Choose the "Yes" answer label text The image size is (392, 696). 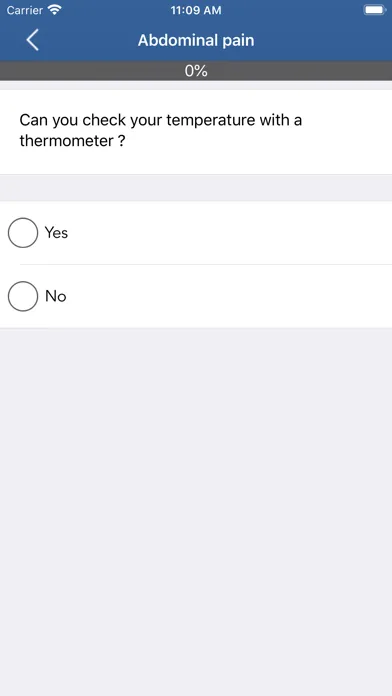[56, 233]
